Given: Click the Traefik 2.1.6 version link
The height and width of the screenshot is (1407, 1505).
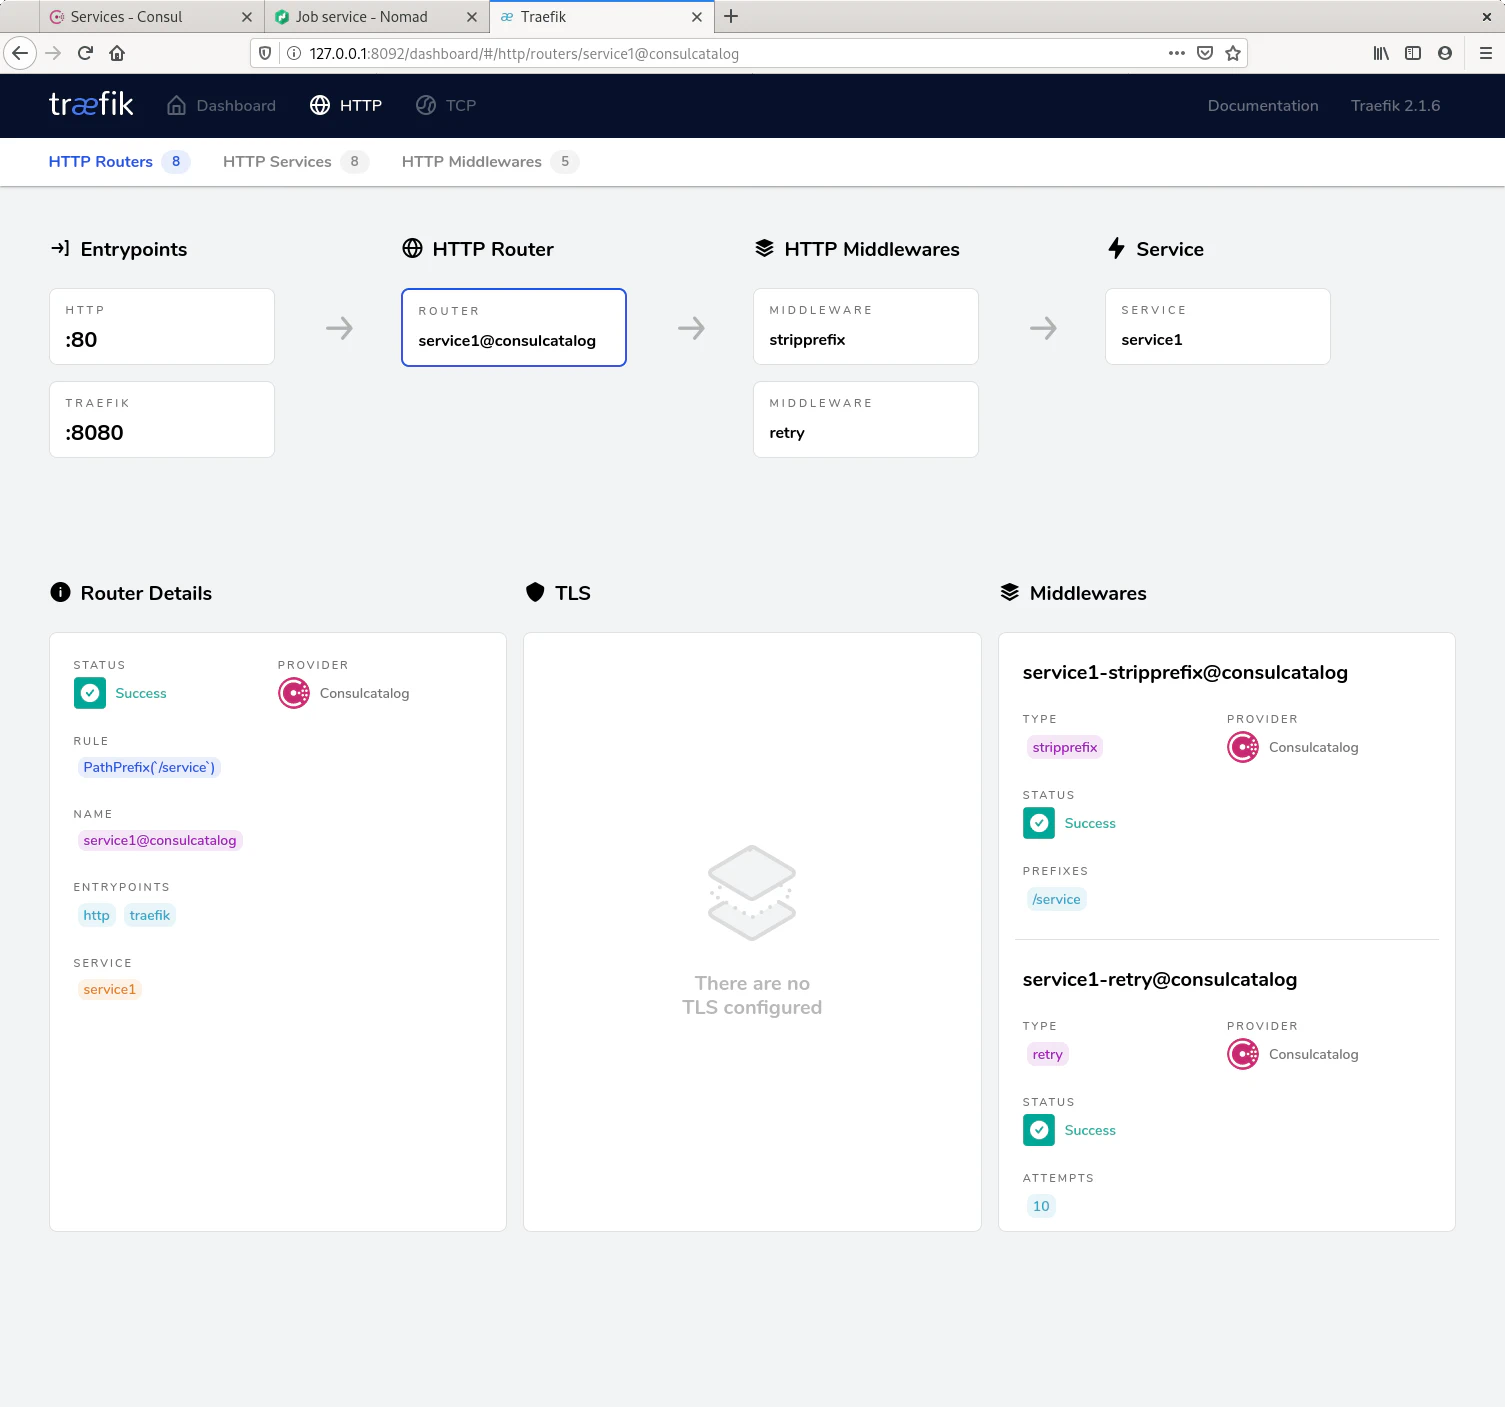Looking at the screenshot, I should [x=1395, y=106].
